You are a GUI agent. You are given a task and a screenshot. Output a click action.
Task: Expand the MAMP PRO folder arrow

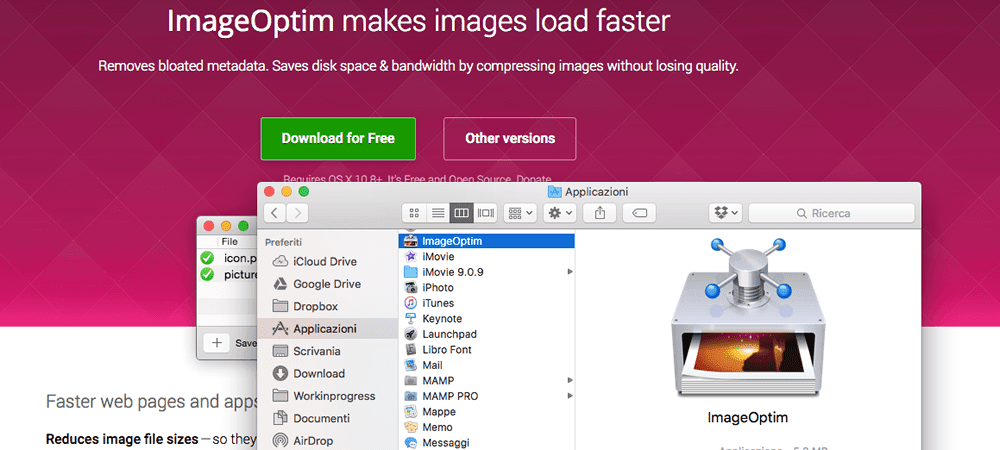coord(570,396)
